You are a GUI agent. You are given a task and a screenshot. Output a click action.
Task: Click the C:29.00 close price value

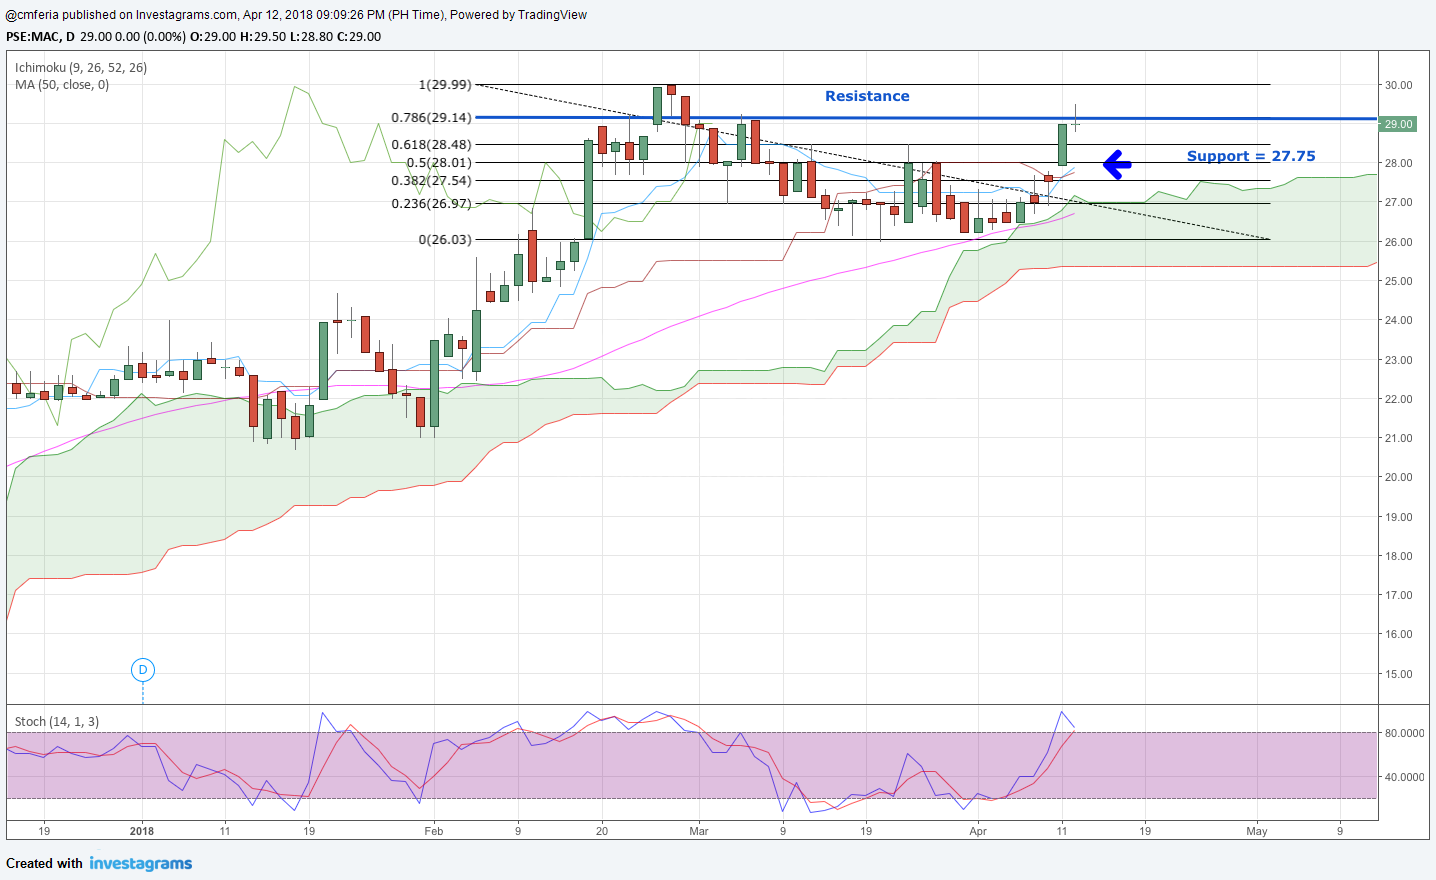(359, 36)
